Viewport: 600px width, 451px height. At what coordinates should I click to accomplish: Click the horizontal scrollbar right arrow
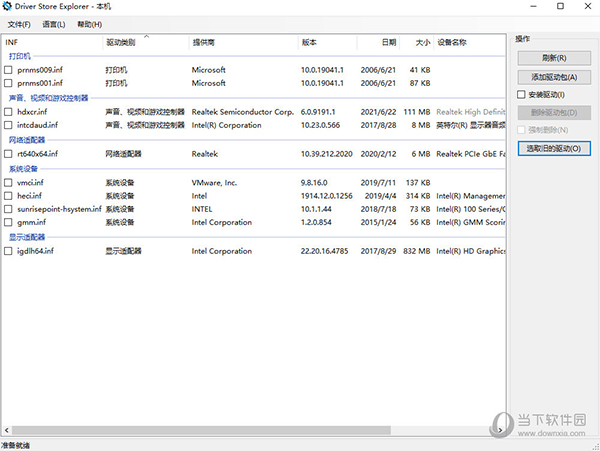point(501,430)
